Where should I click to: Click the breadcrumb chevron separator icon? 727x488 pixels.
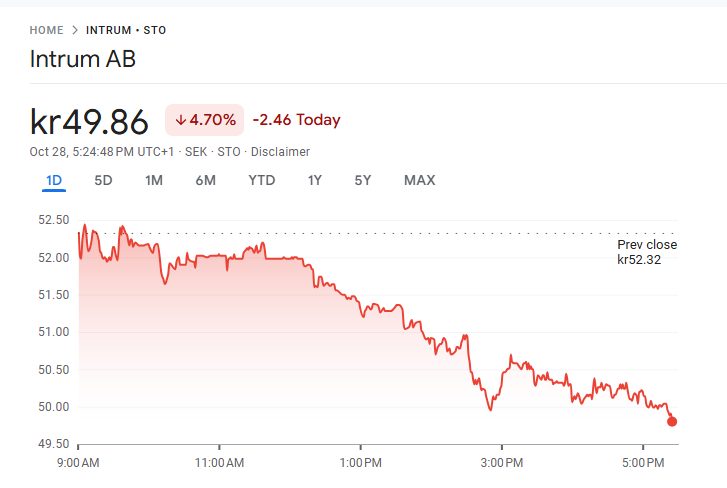[x=75, y=30]
